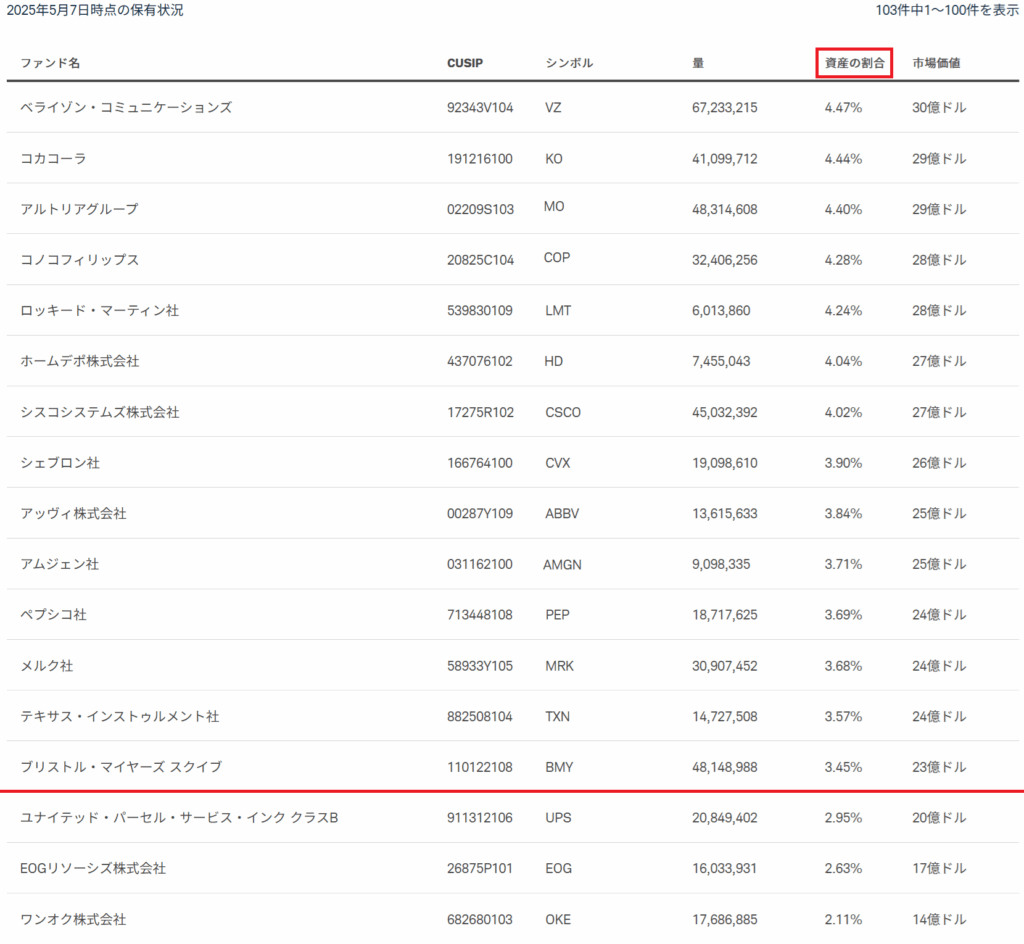Select the KO ticker symbol
The width and height of the screenshot is (1024, 944).
[x=554, y=159]
